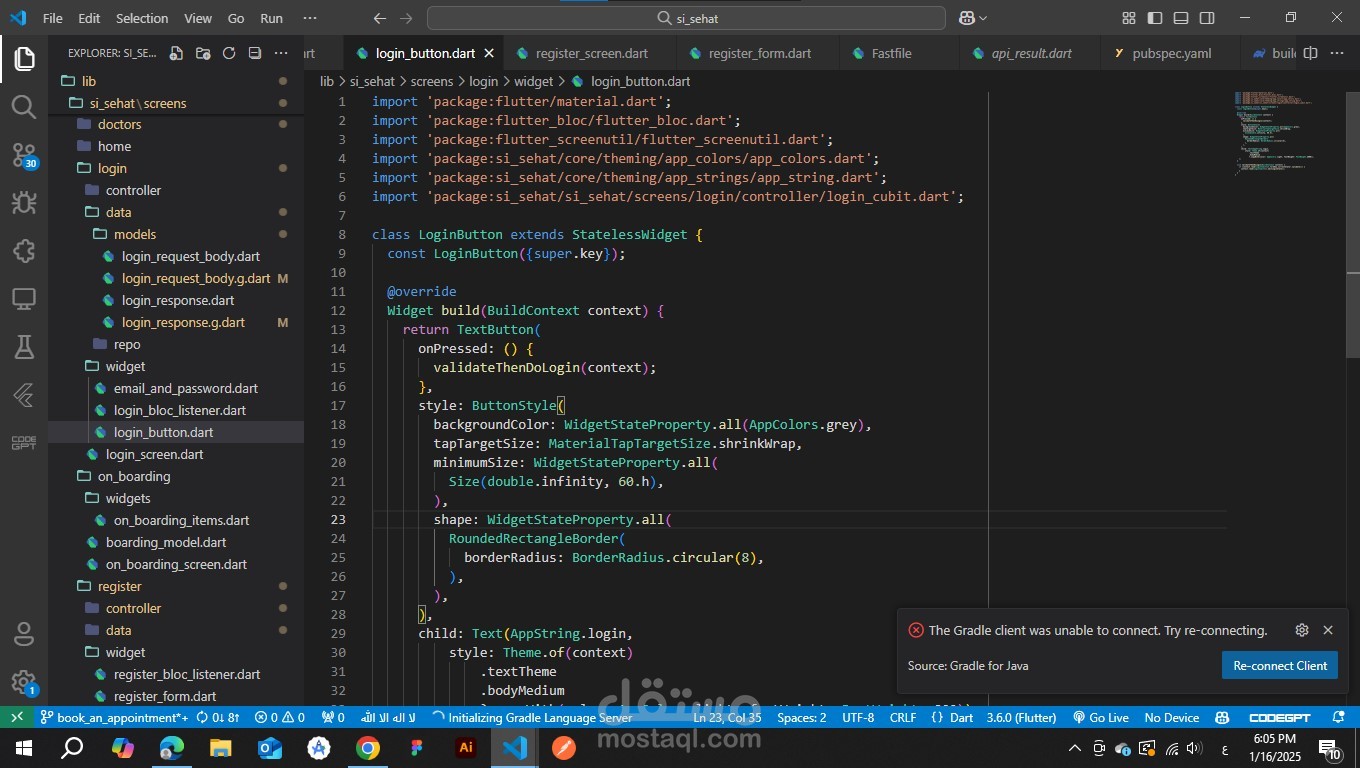Image resolution: width=1360 pixels, height=768 pixels.
Task: Toggle the primary side bar visibility
Action: 1155,18
